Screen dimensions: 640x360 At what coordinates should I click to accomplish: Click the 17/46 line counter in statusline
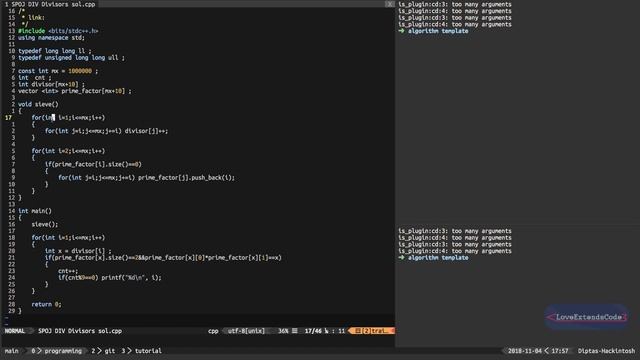[313, 331]
